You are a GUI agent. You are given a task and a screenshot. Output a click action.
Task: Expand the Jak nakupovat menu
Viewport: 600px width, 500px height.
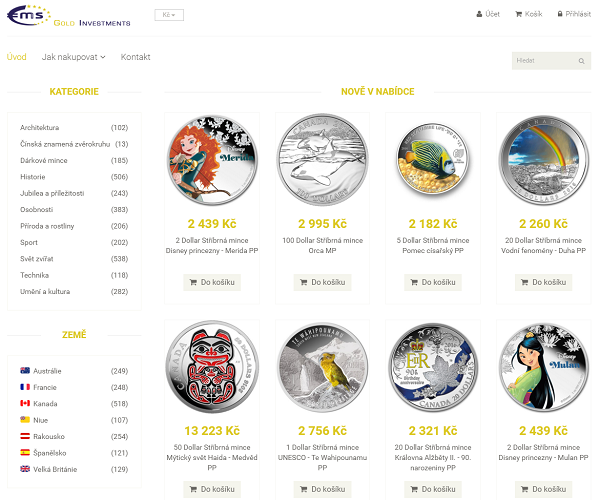point(73,57)
